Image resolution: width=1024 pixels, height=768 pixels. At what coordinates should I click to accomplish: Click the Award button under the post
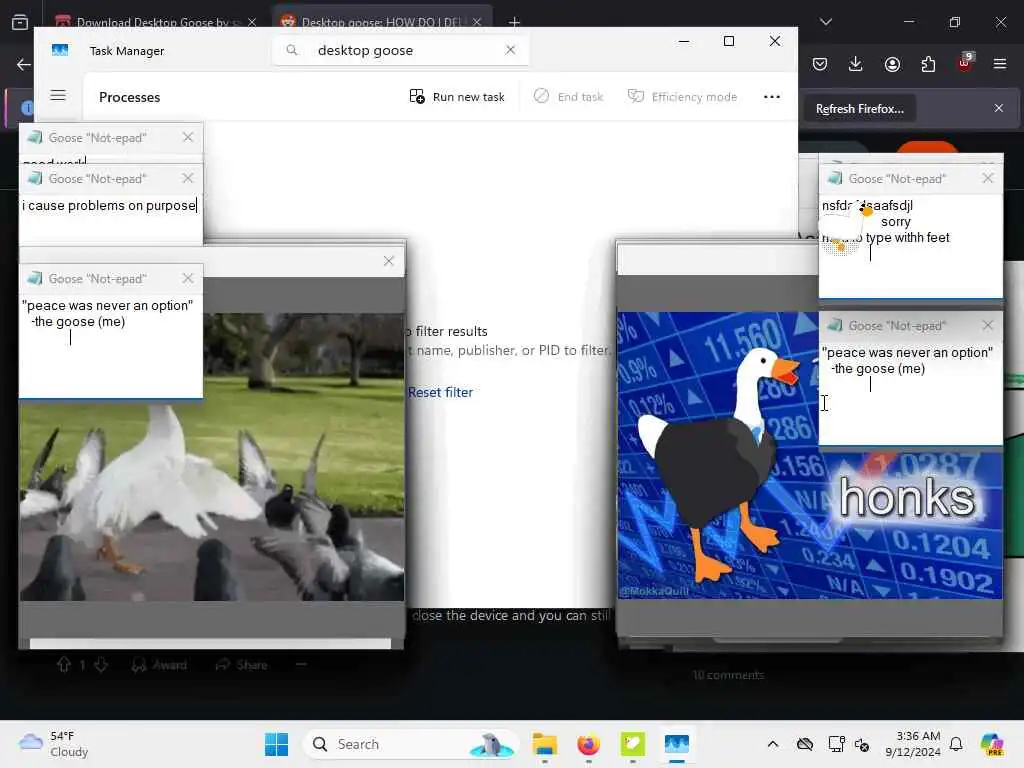click(x=159, y=665)
